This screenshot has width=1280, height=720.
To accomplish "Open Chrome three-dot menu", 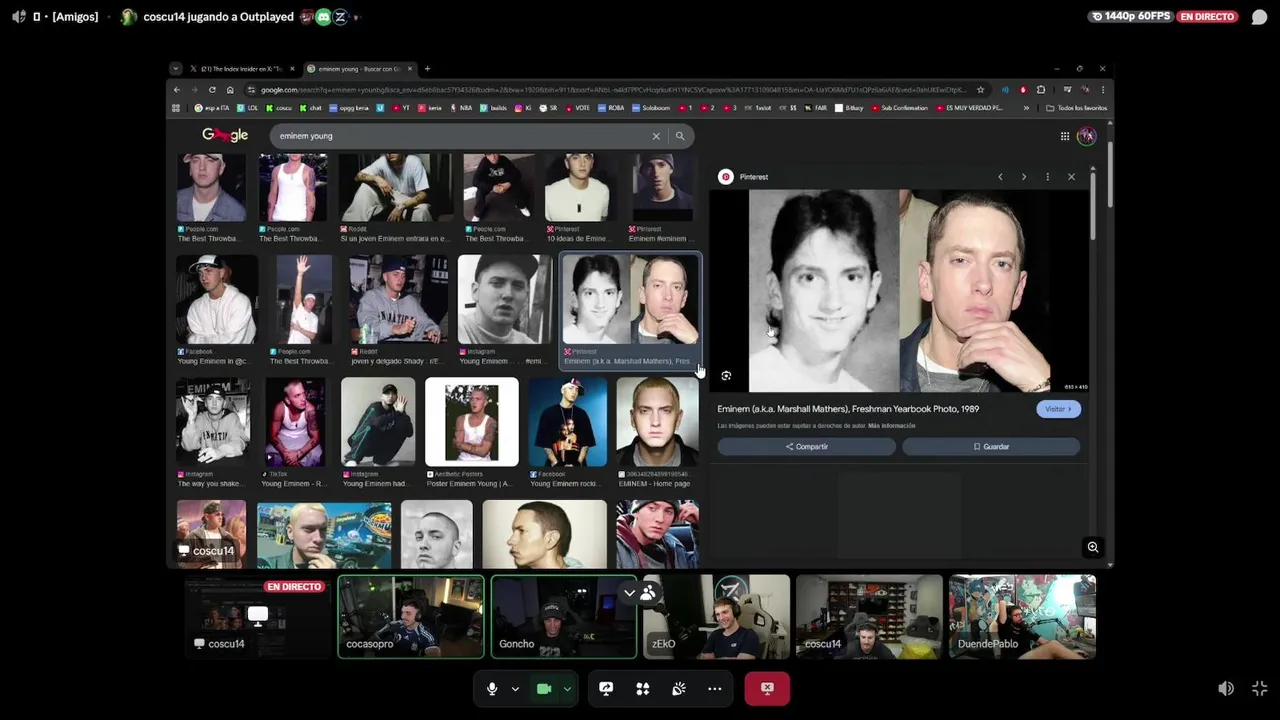I will coord(1103,90).
